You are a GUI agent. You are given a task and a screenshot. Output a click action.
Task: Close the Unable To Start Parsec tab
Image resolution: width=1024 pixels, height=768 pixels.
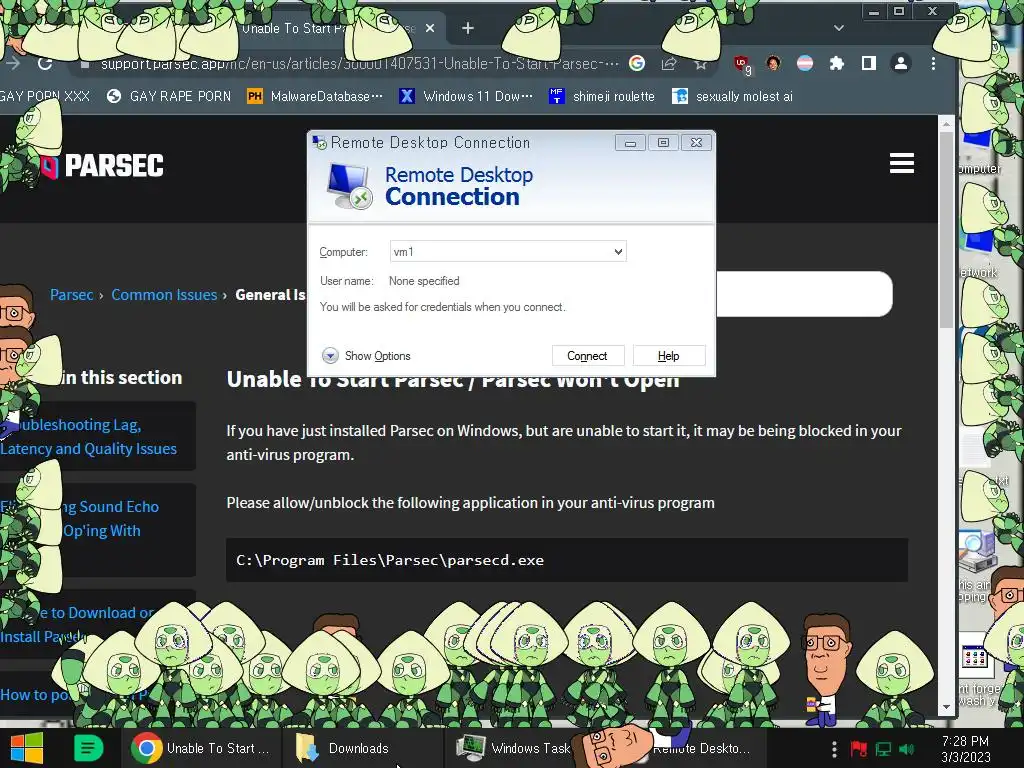(430, 29)
